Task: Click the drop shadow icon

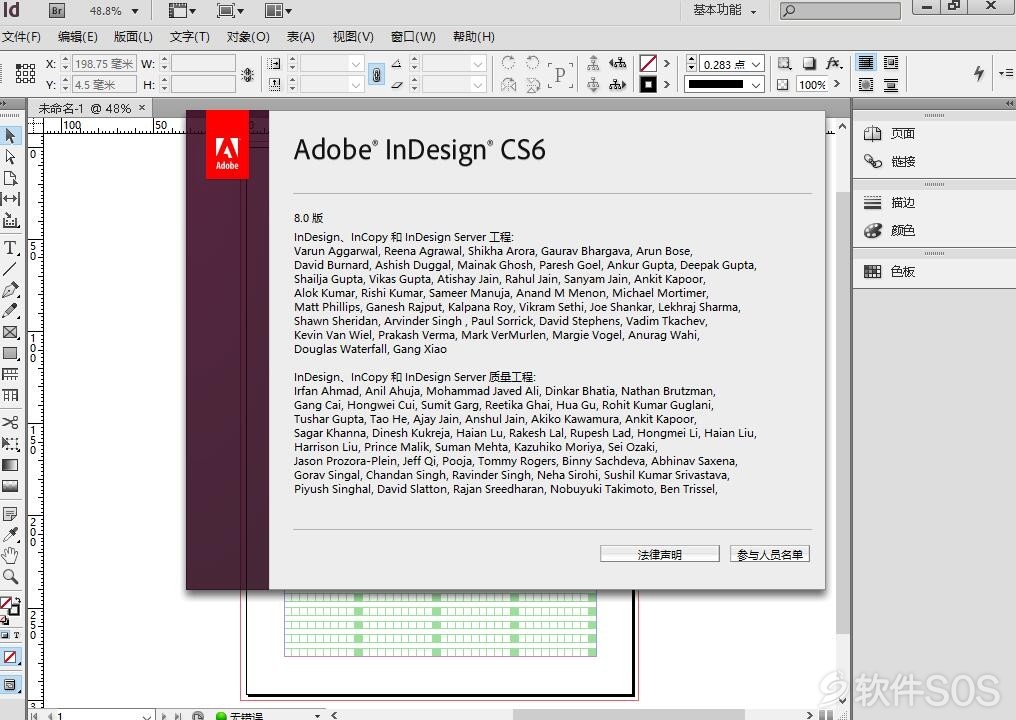Action: (x=809, y=63)
